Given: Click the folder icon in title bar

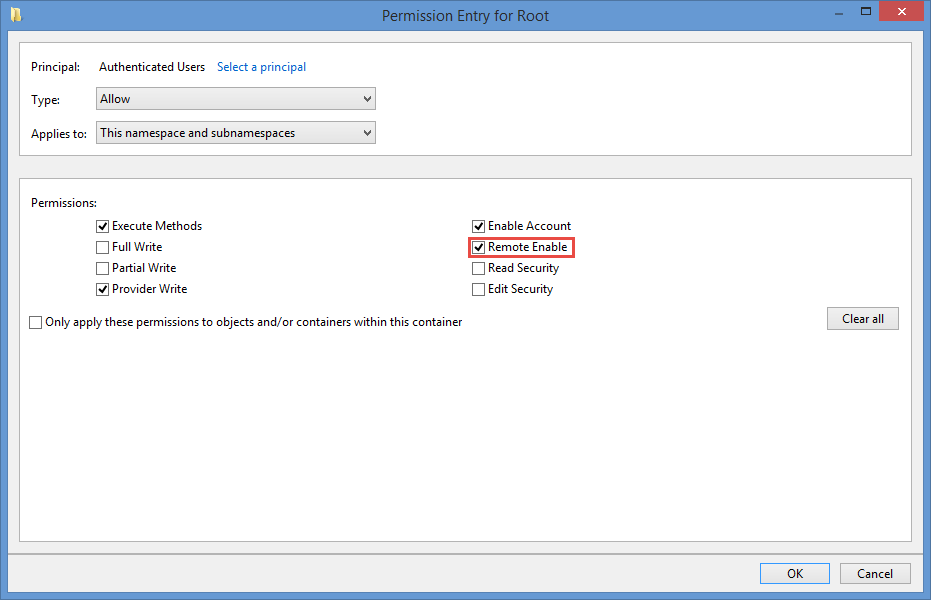Looking at the screenshot, I should coord(16,14).
